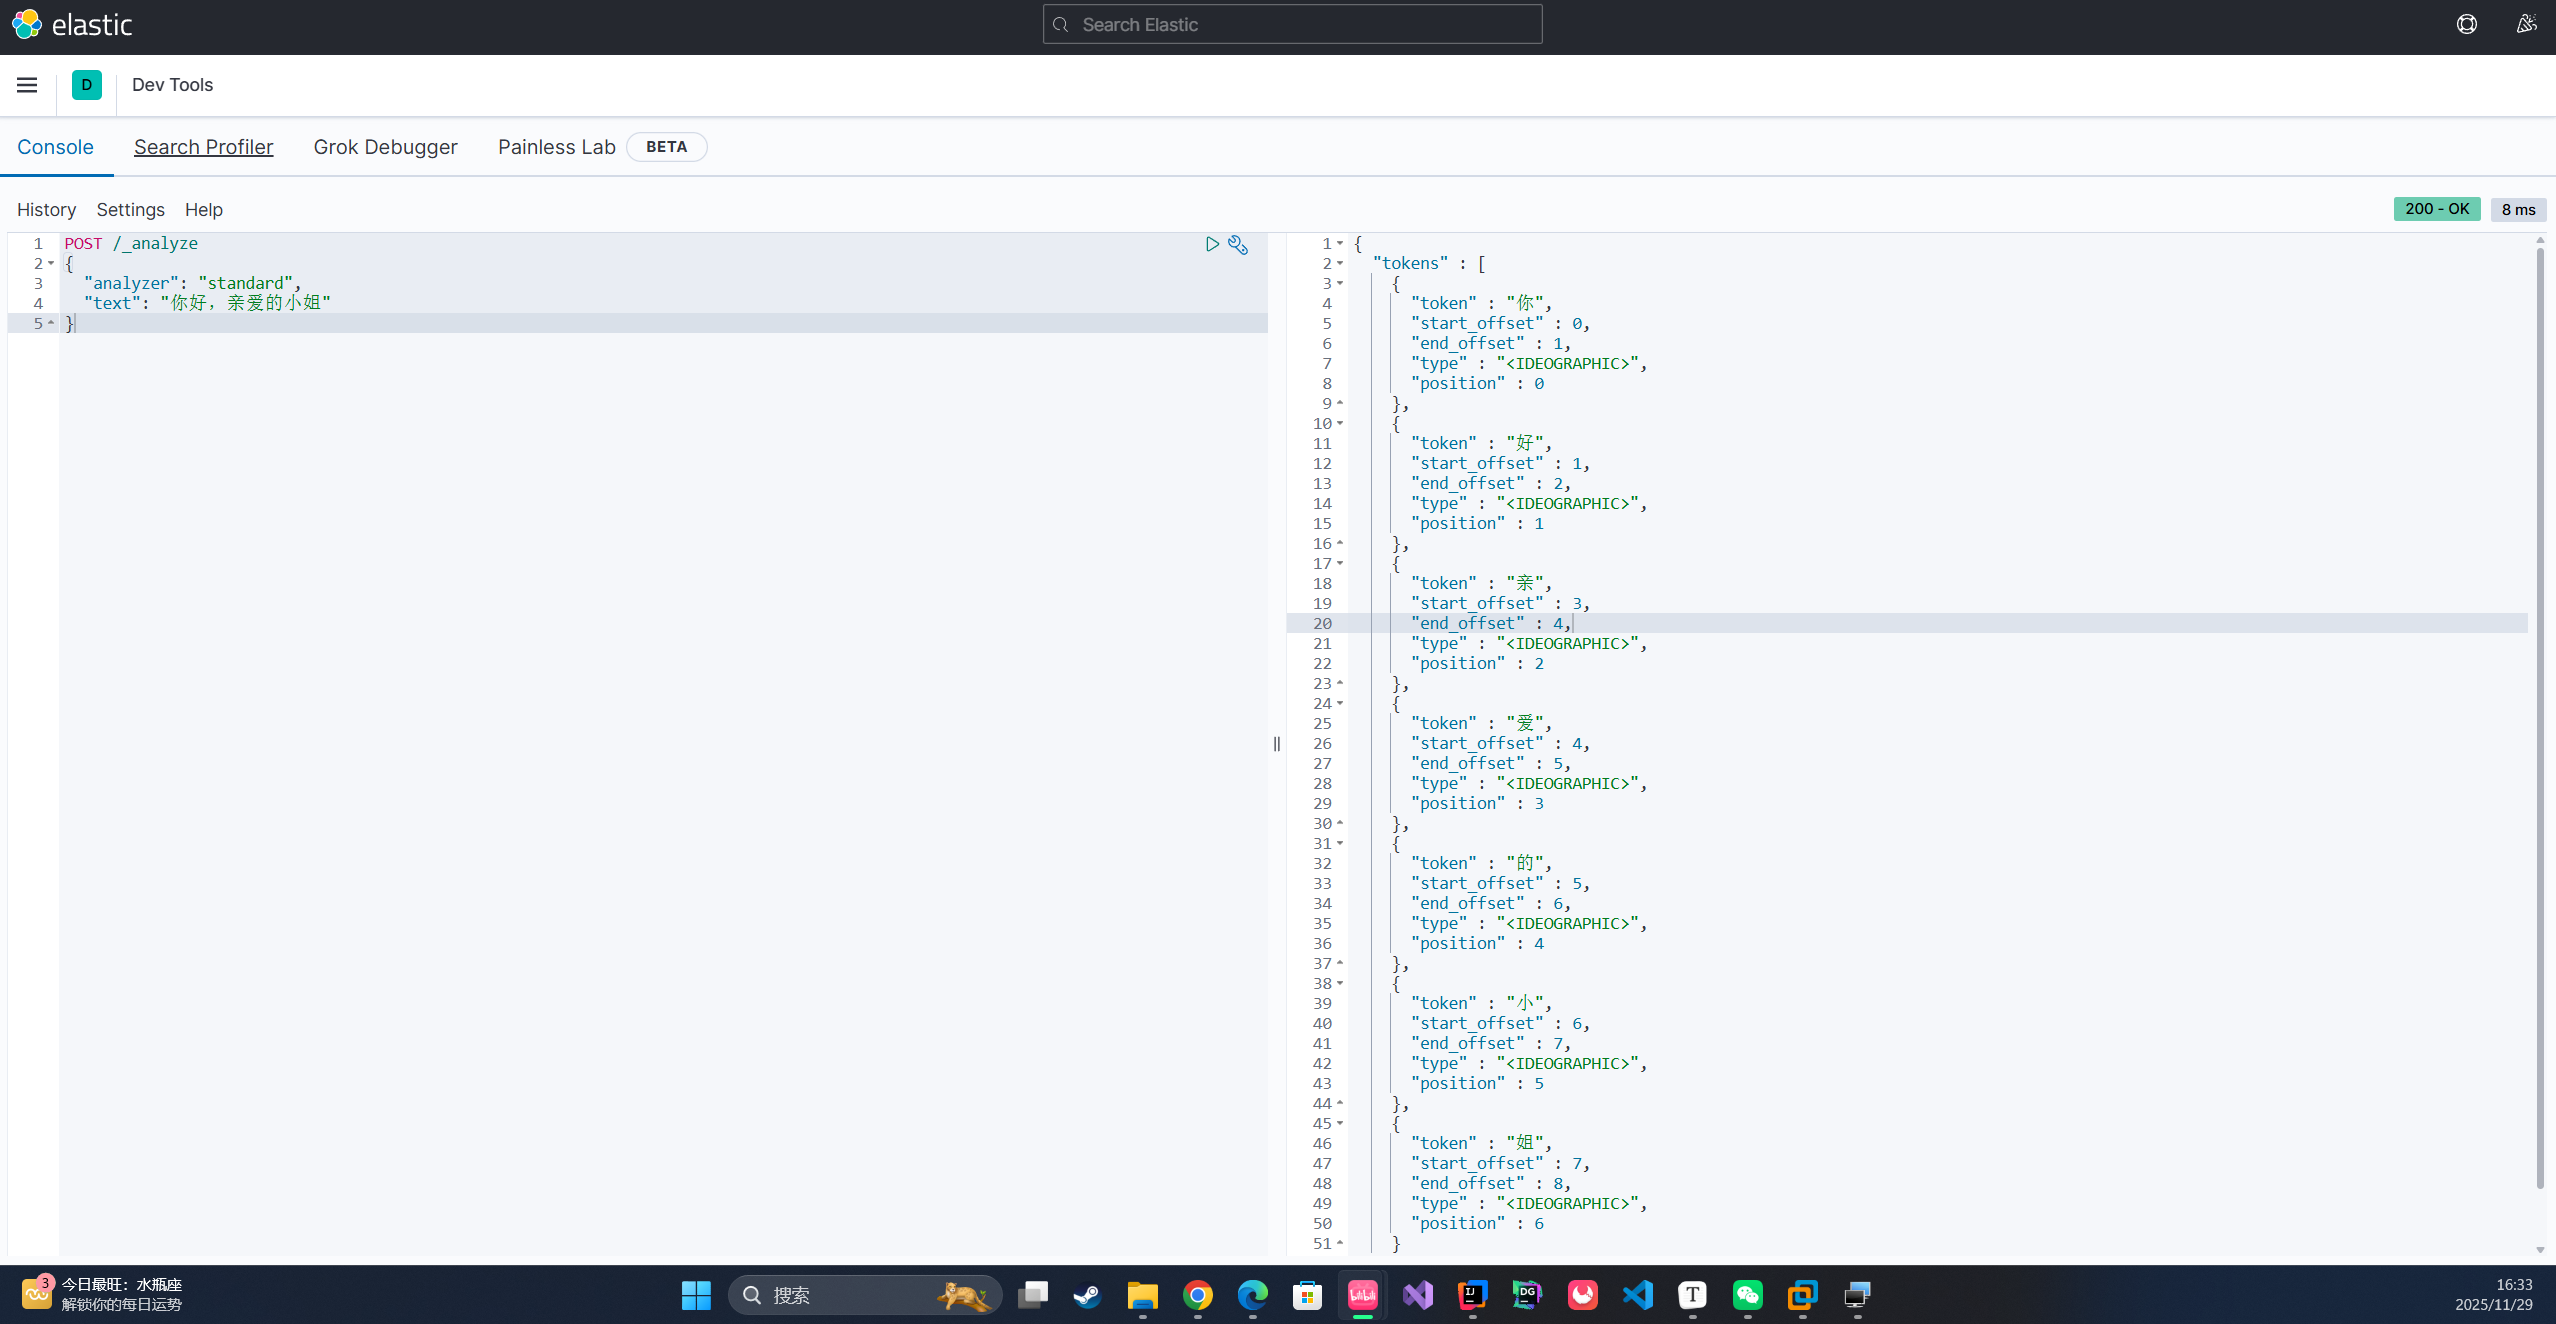Click the magnifier icon in the search bar
Viewport: 2556px width, 1324px height.
point(1061,23)
